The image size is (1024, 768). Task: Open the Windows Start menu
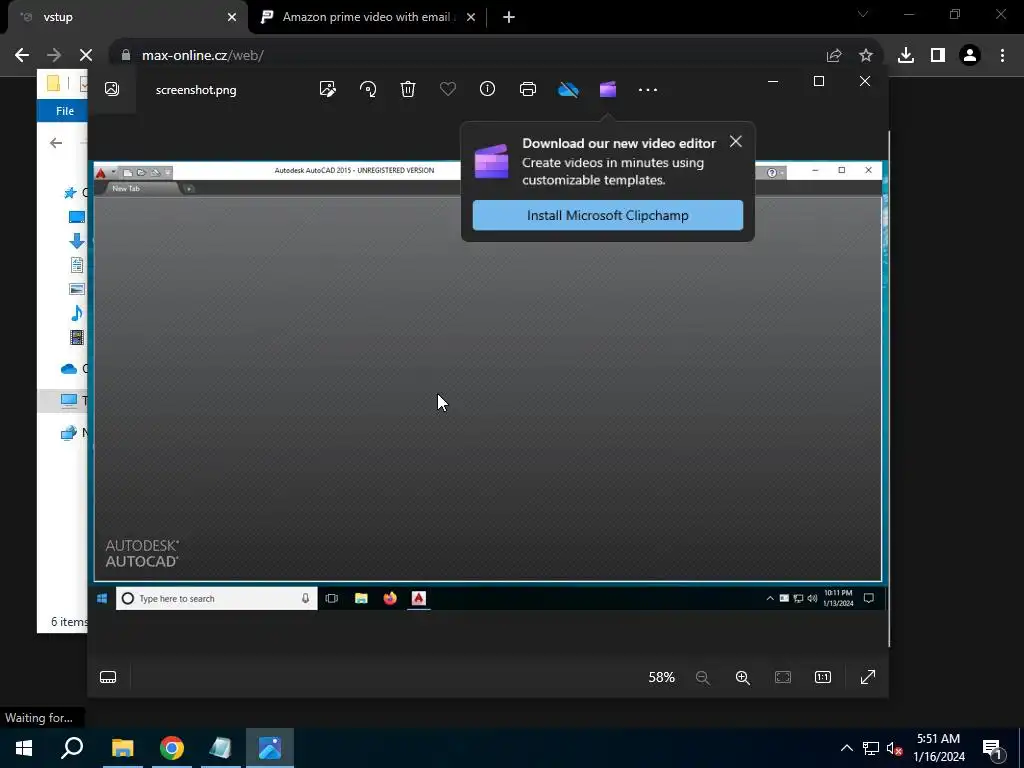[x=24, y=748]
